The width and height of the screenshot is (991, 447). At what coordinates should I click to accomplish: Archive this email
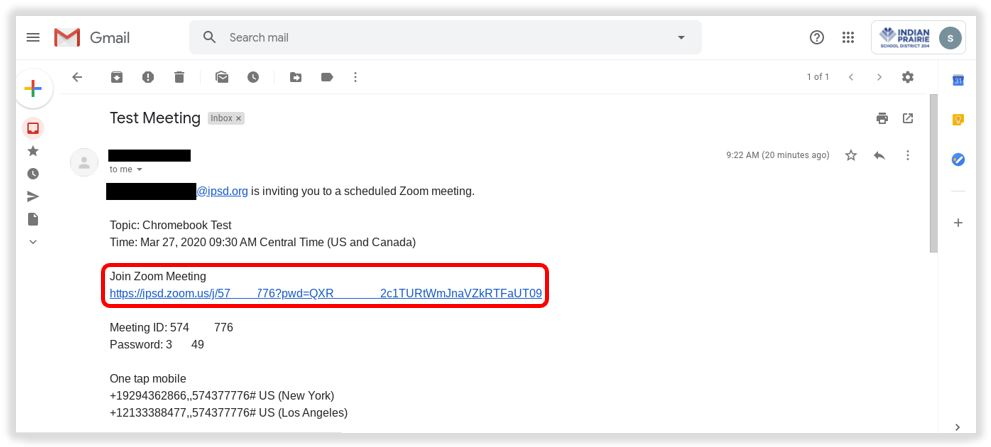[x=117, y=77]
